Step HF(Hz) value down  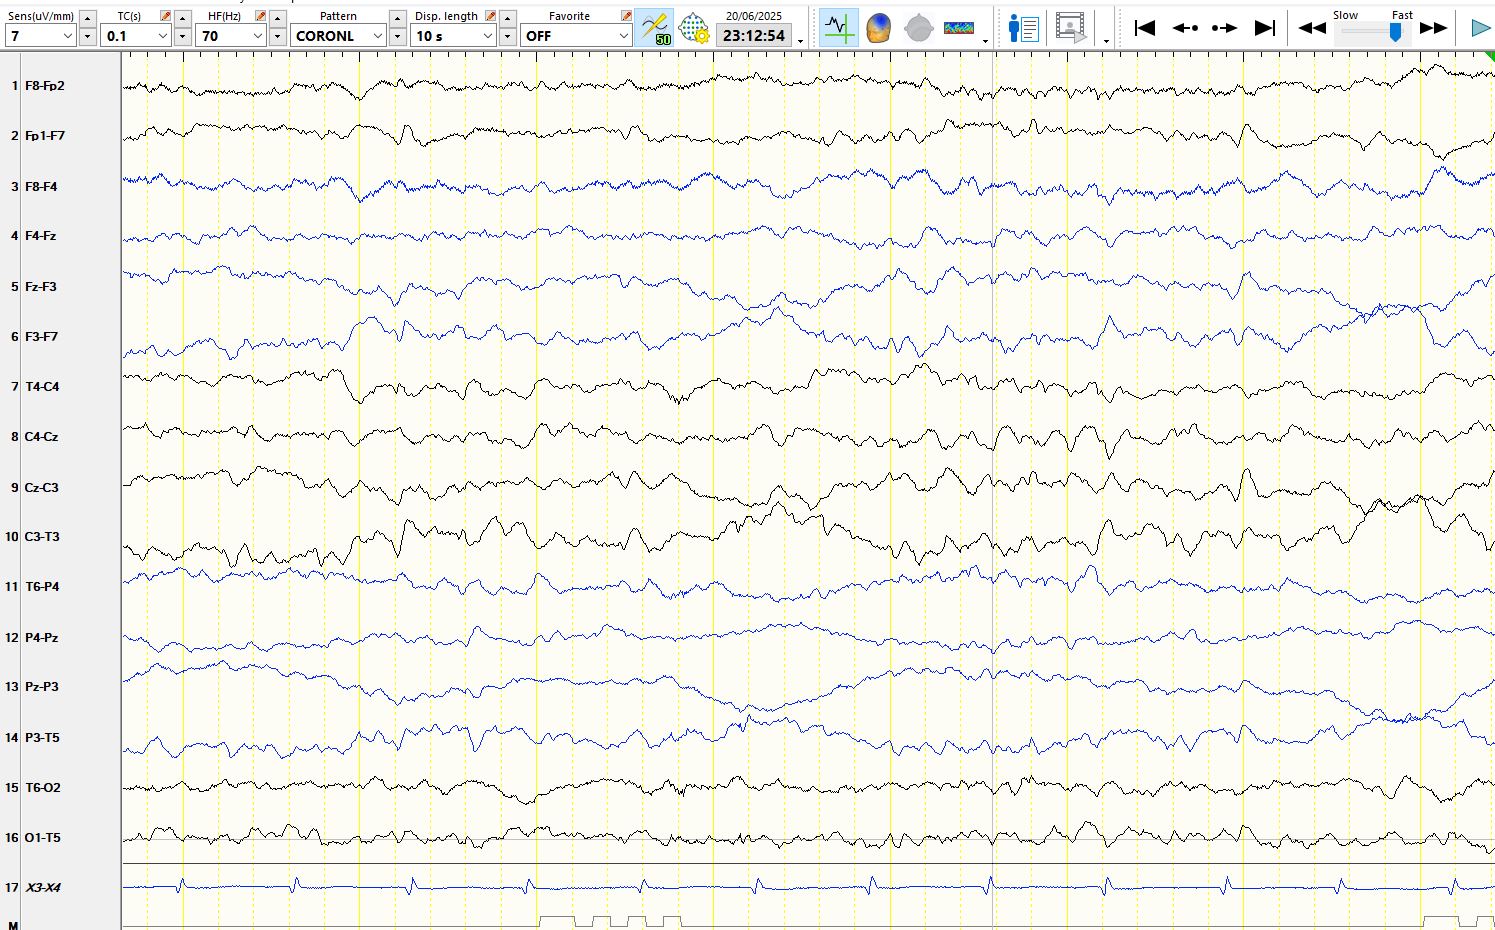pos(278,37)
